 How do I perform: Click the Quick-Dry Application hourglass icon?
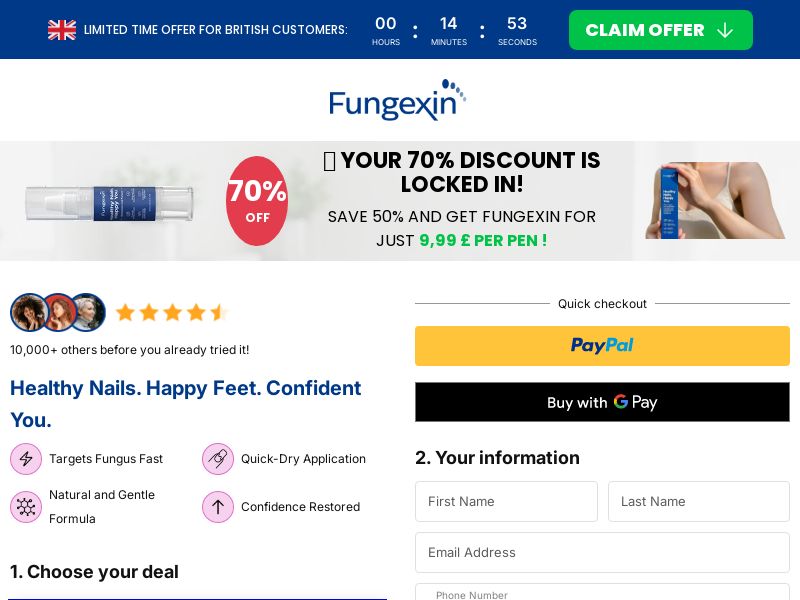(x=218, y=459)
